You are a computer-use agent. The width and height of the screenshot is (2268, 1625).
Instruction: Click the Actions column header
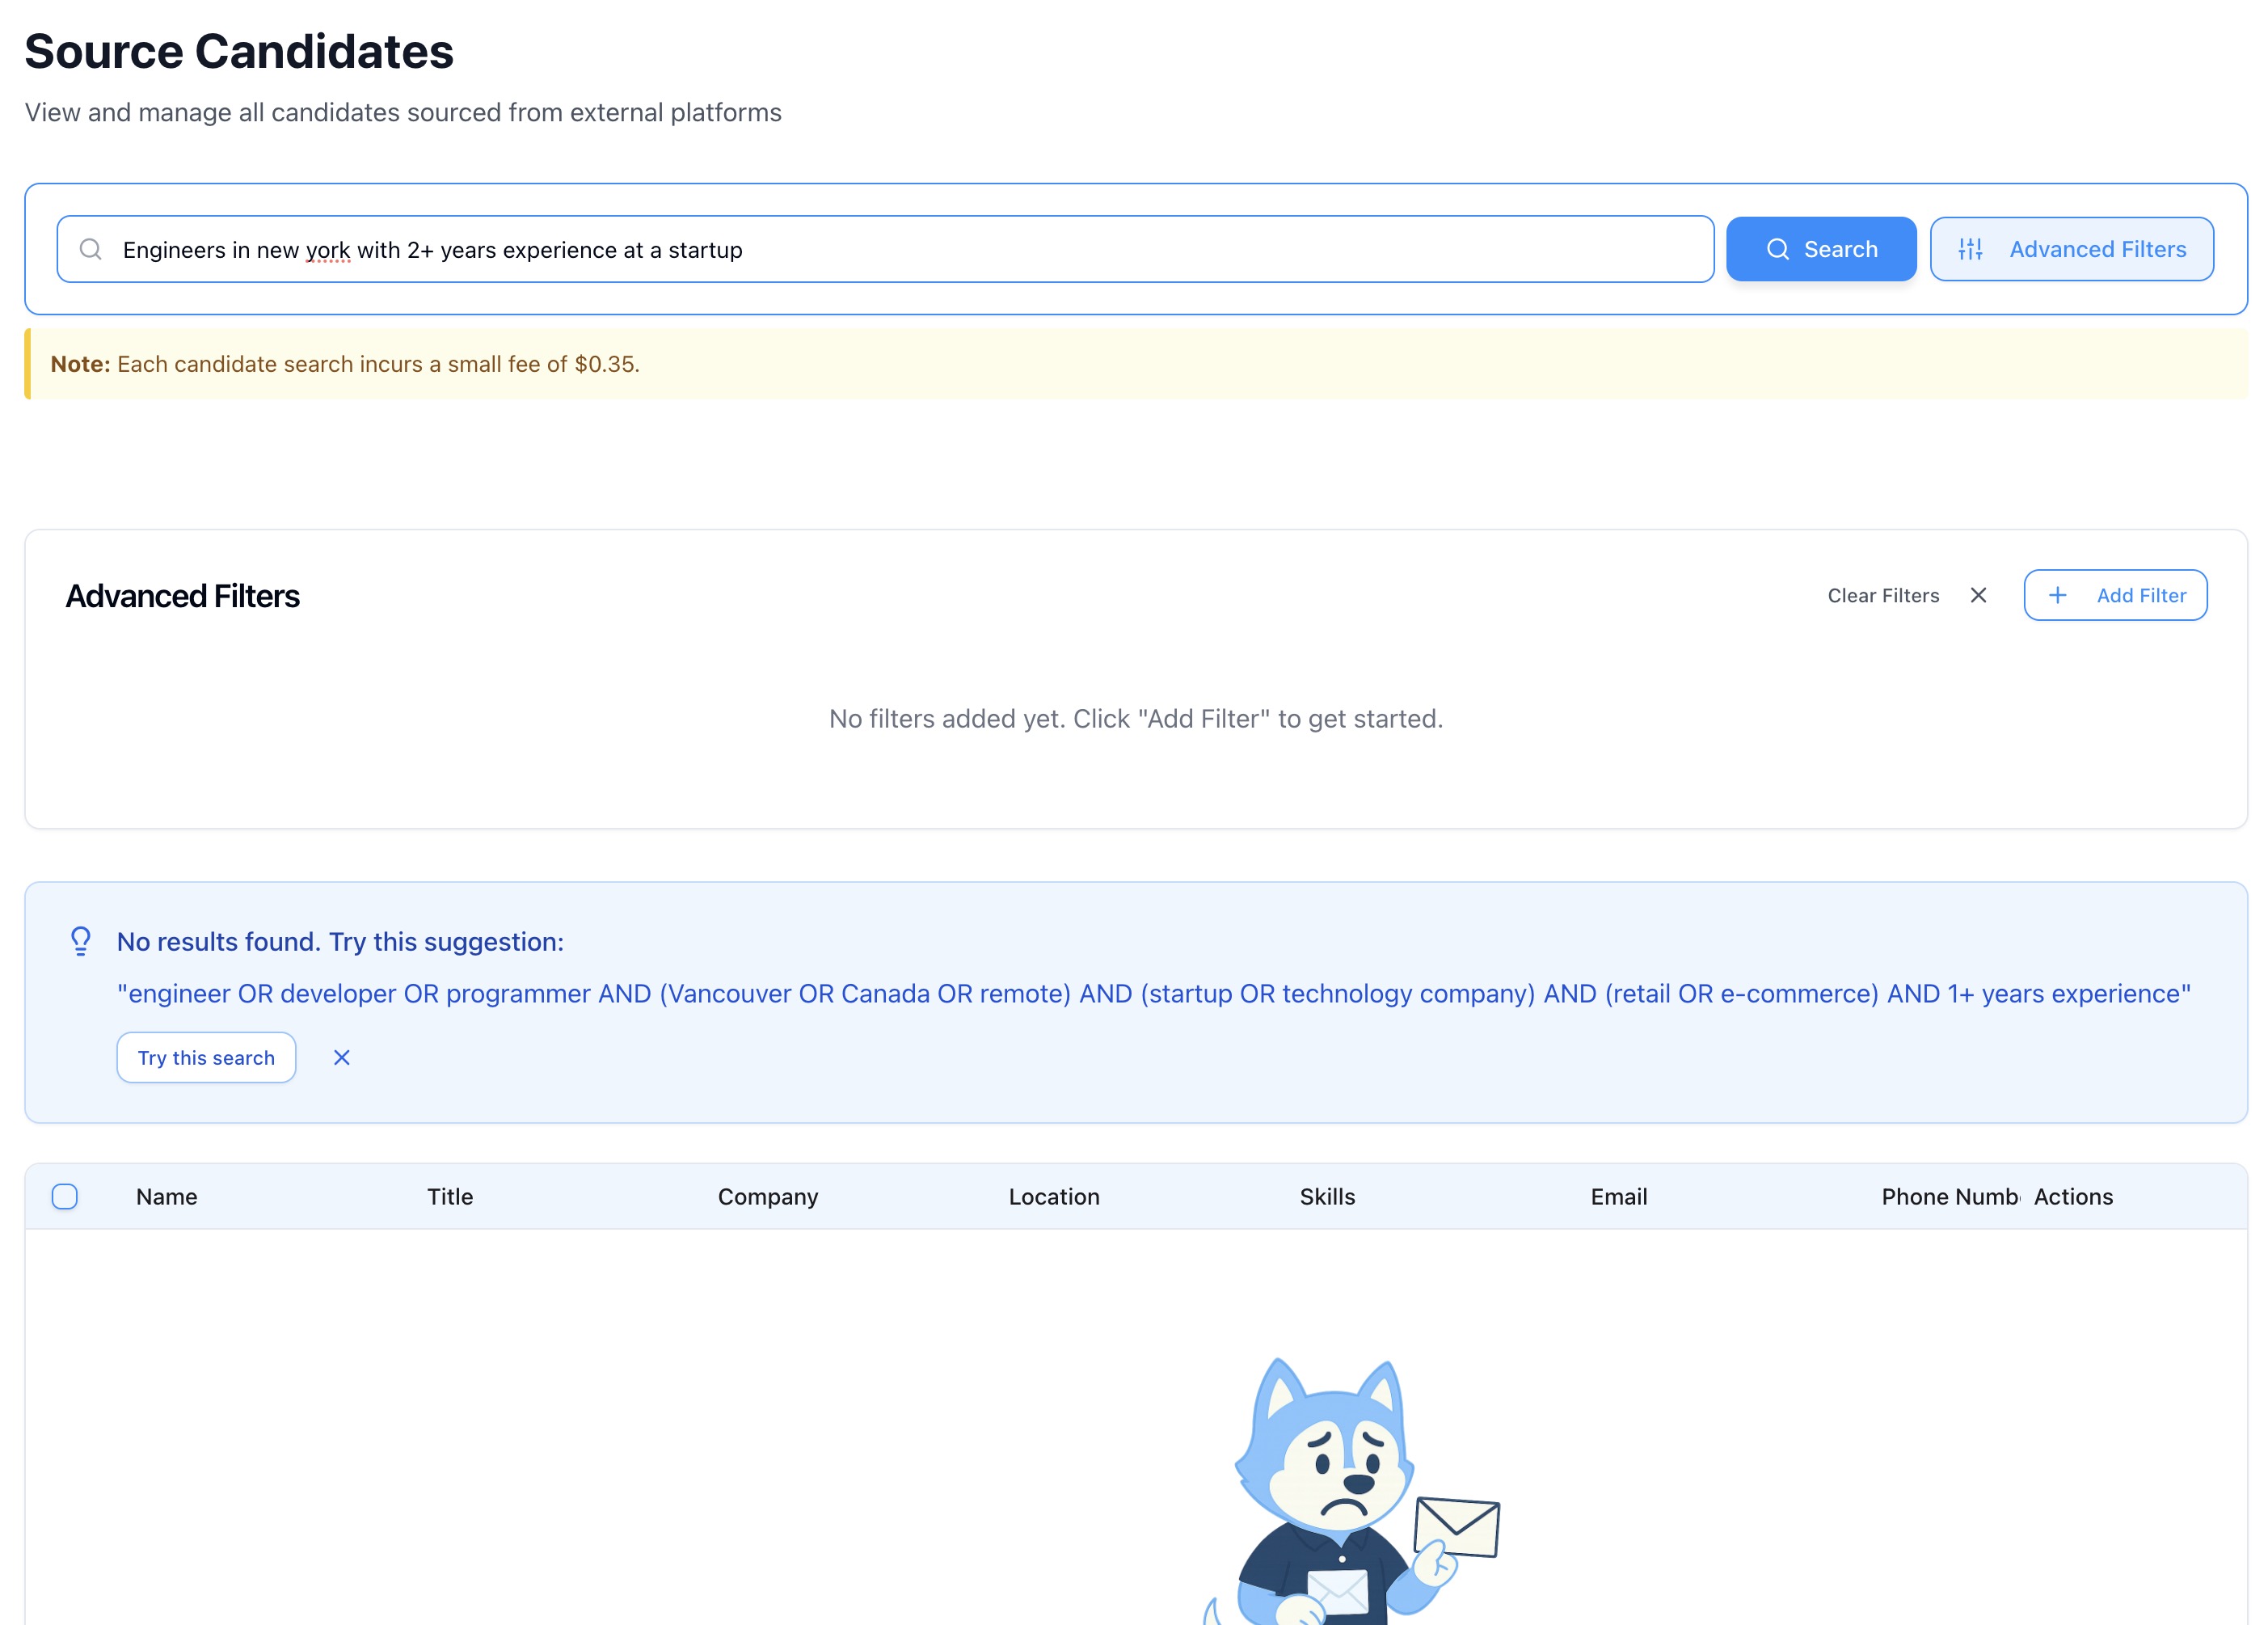tap(2073, 1196)
